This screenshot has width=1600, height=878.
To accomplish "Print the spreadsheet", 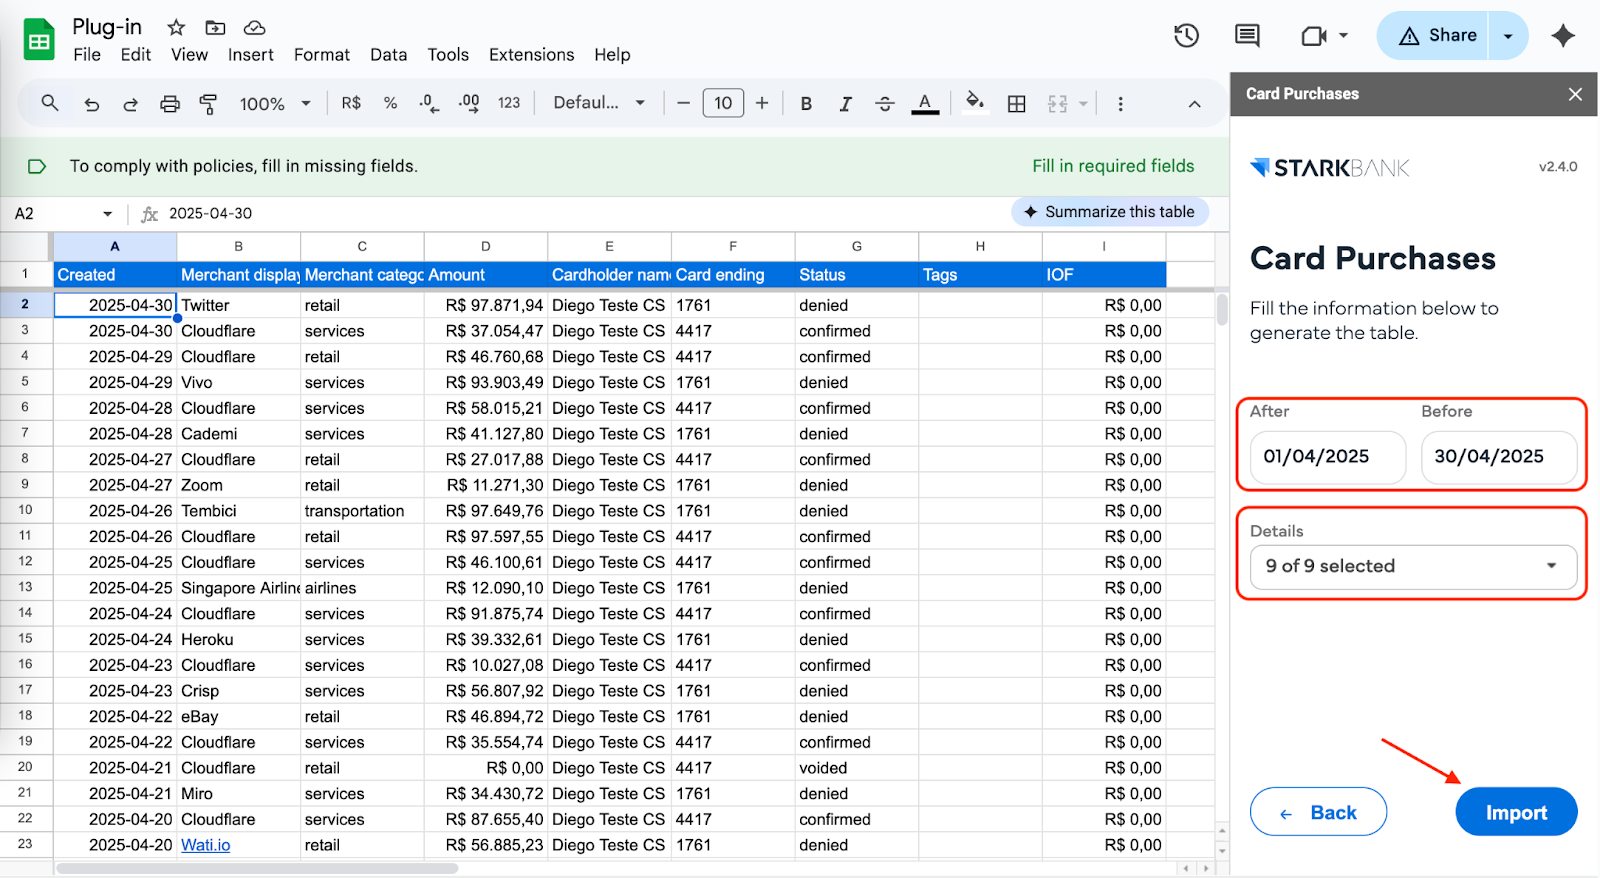I will point(170,104).
